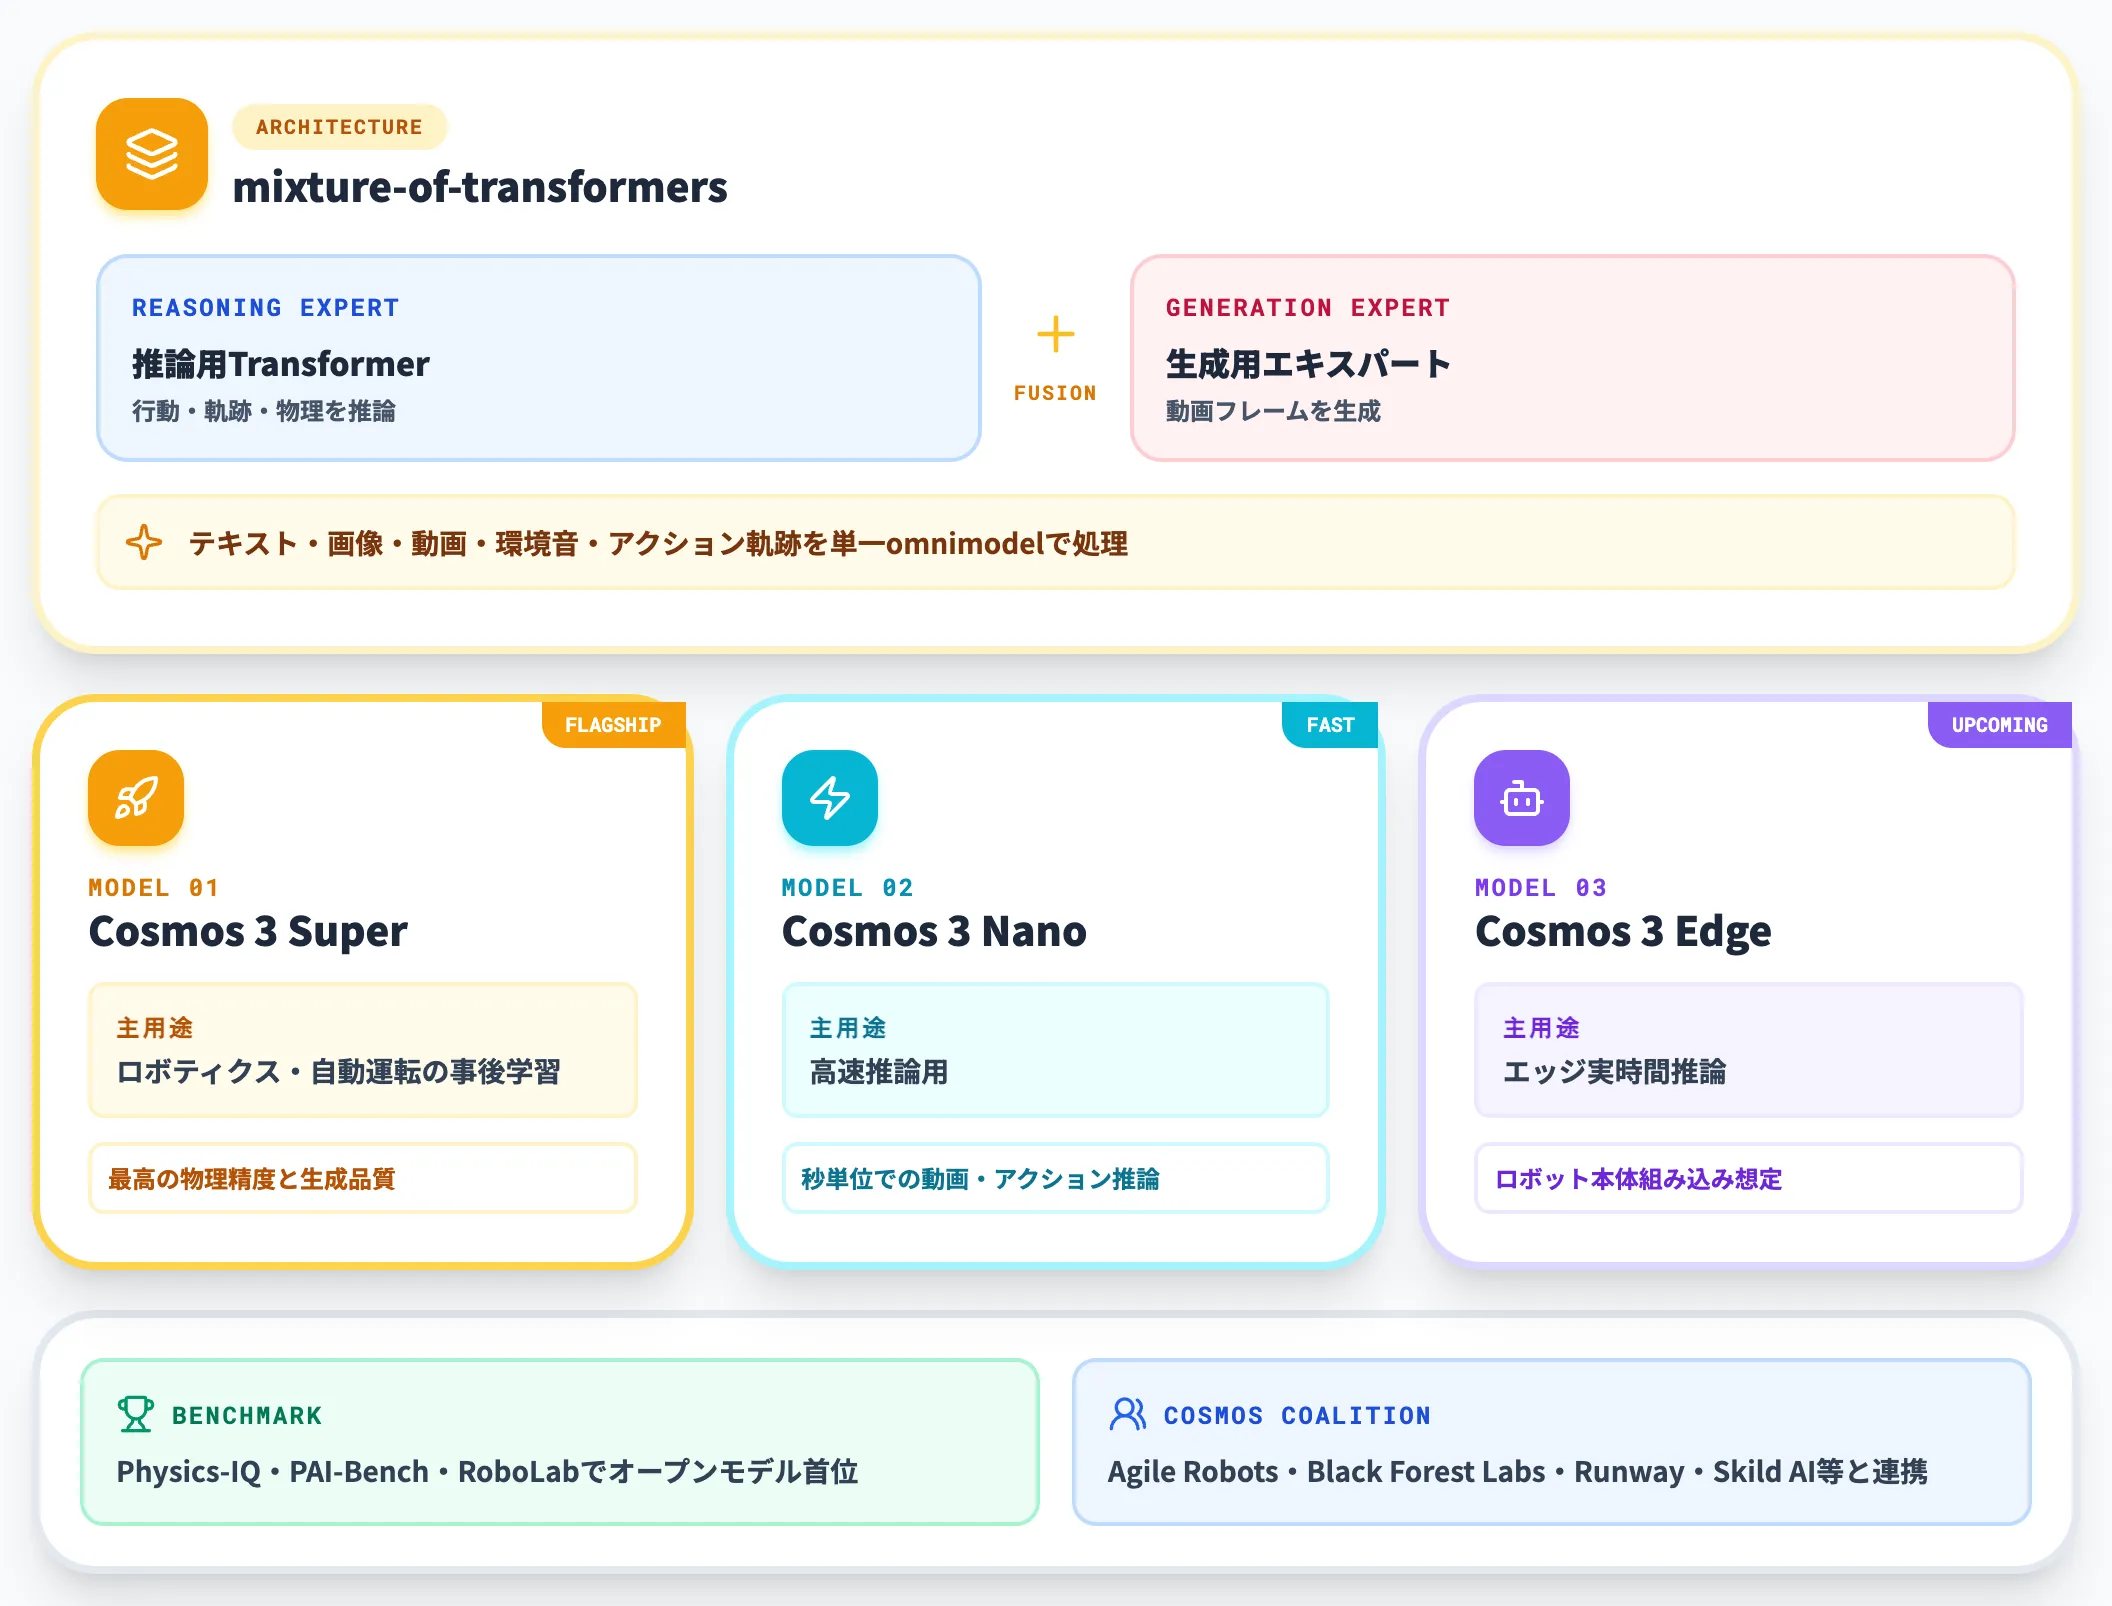Click the REASONING EXPERT label
The image size is (2112, 1606).
266,308
